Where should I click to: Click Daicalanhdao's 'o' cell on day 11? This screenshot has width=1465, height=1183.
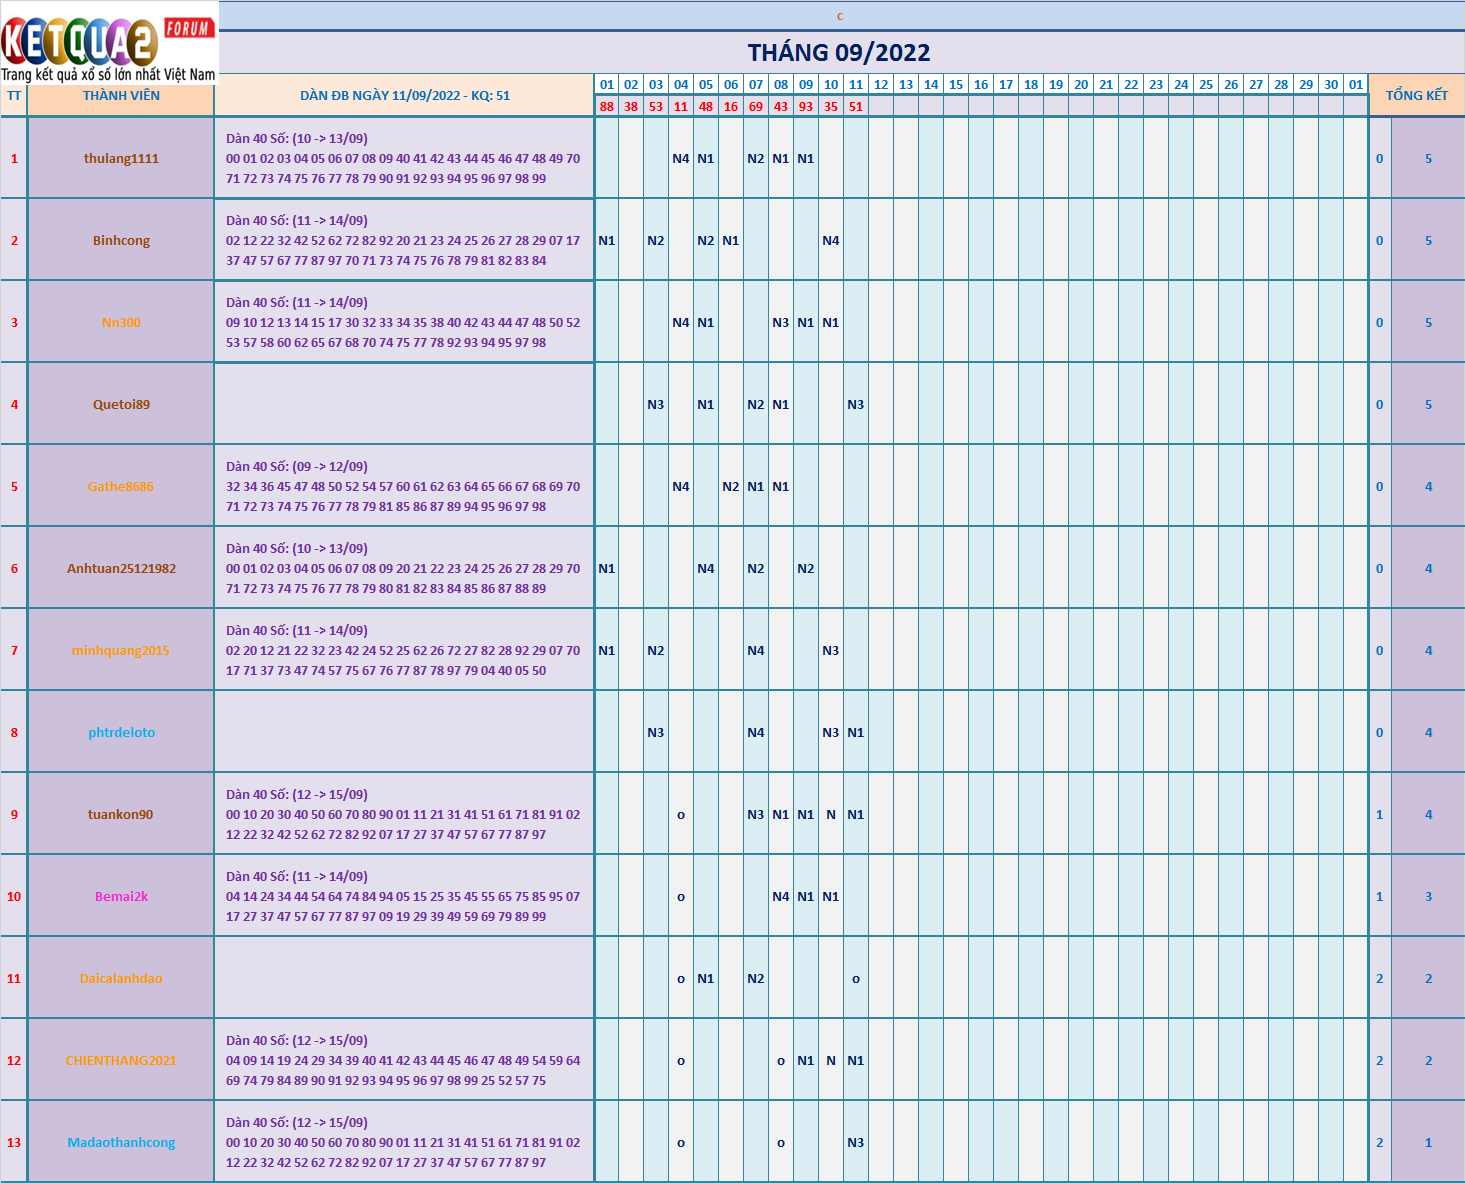(x=856, y=978)
